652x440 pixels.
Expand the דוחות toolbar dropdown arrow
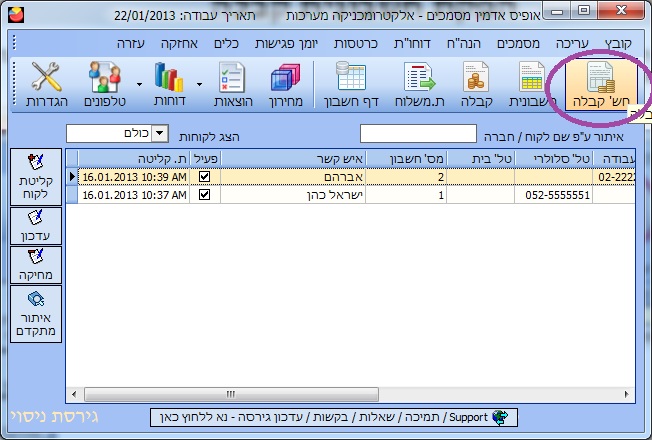(200, 84)
